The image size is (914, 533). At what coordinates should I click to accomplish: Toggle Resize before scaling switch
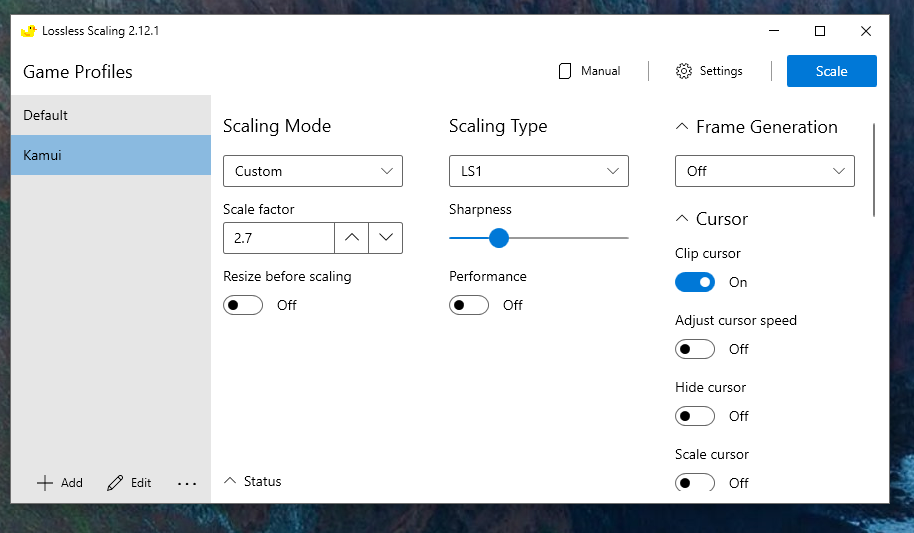(x=243, y=305)
